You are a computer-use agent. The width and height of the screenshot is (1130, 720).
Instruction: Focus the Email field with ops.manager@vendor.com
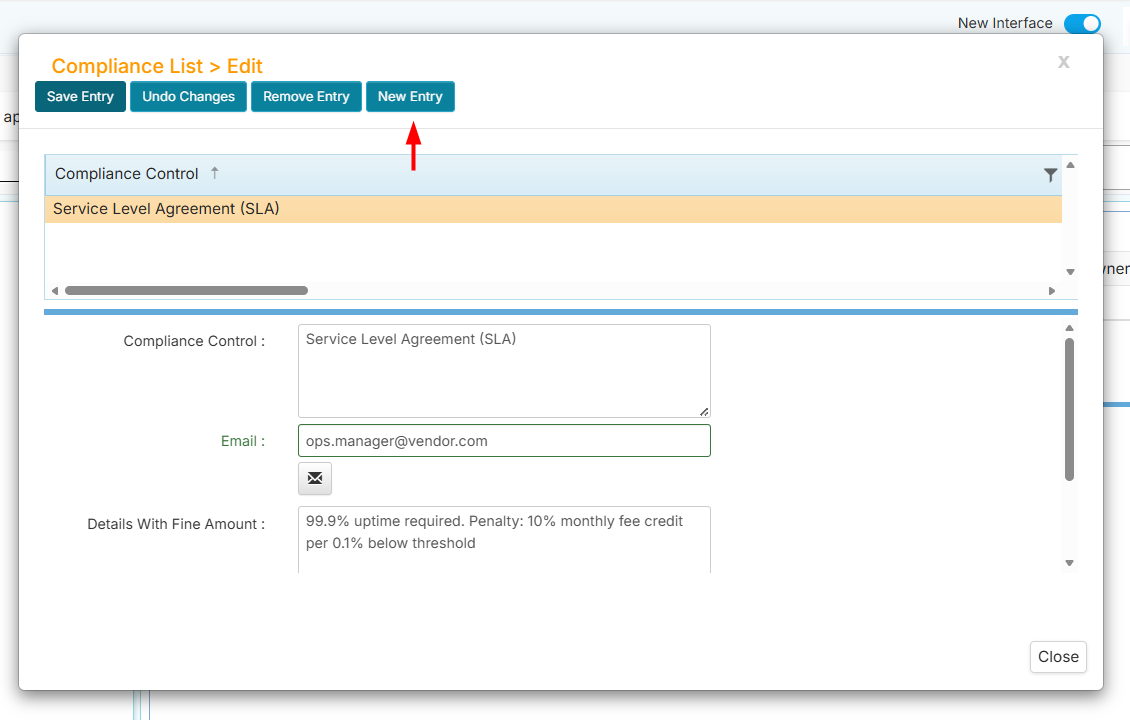pyautogui.click(x=504, y=441)
